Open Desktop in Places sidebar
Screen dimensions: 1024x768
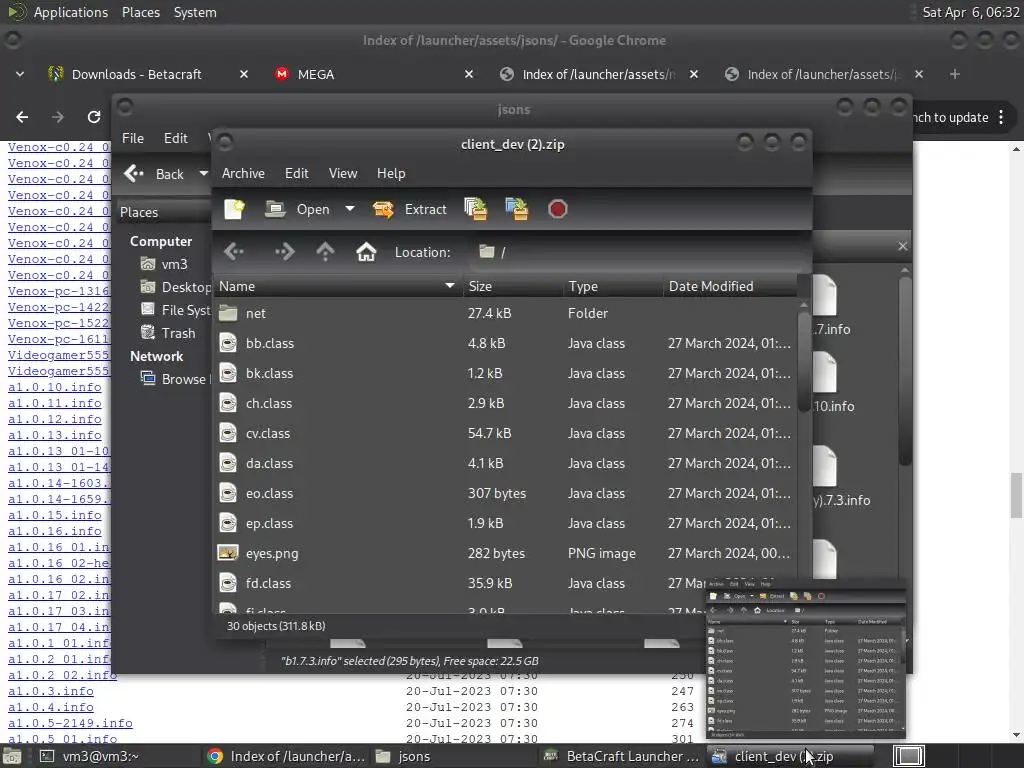click(176, 287)
